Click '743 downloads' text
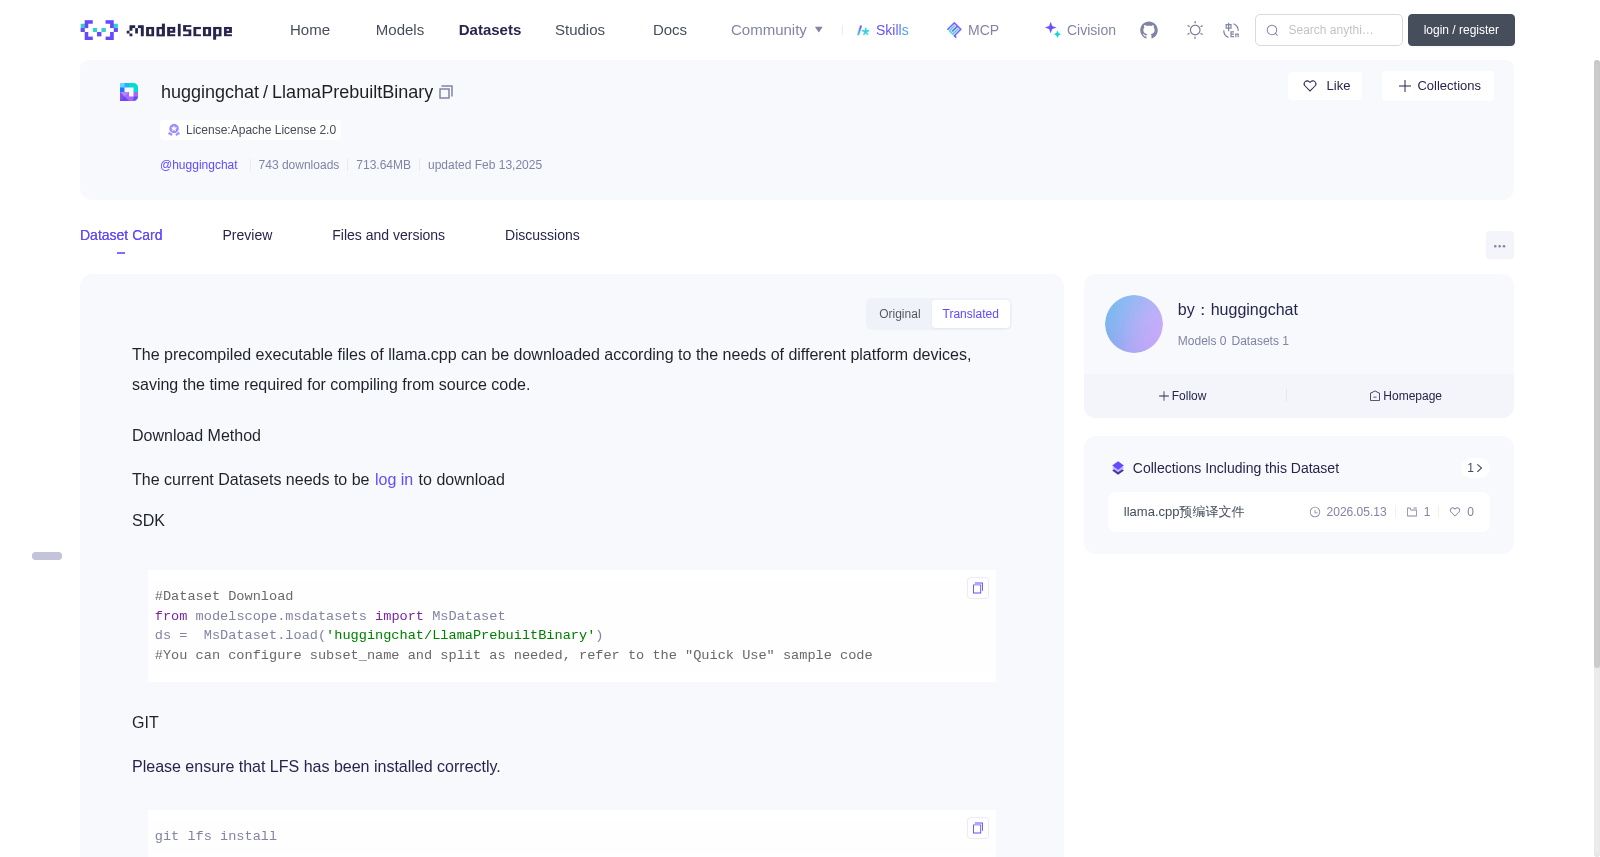The image size is (1600, 857). click(x=299, y=165)
